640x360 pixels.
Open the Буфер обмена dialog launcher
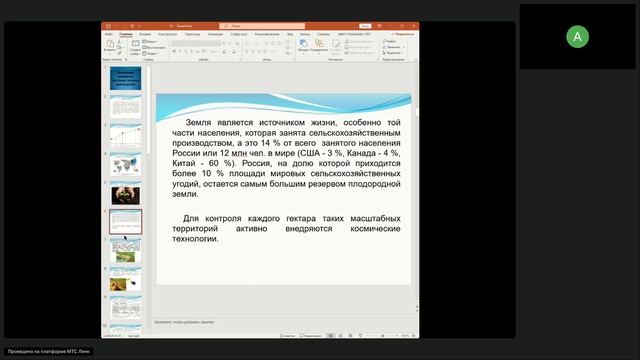(126, 60)
